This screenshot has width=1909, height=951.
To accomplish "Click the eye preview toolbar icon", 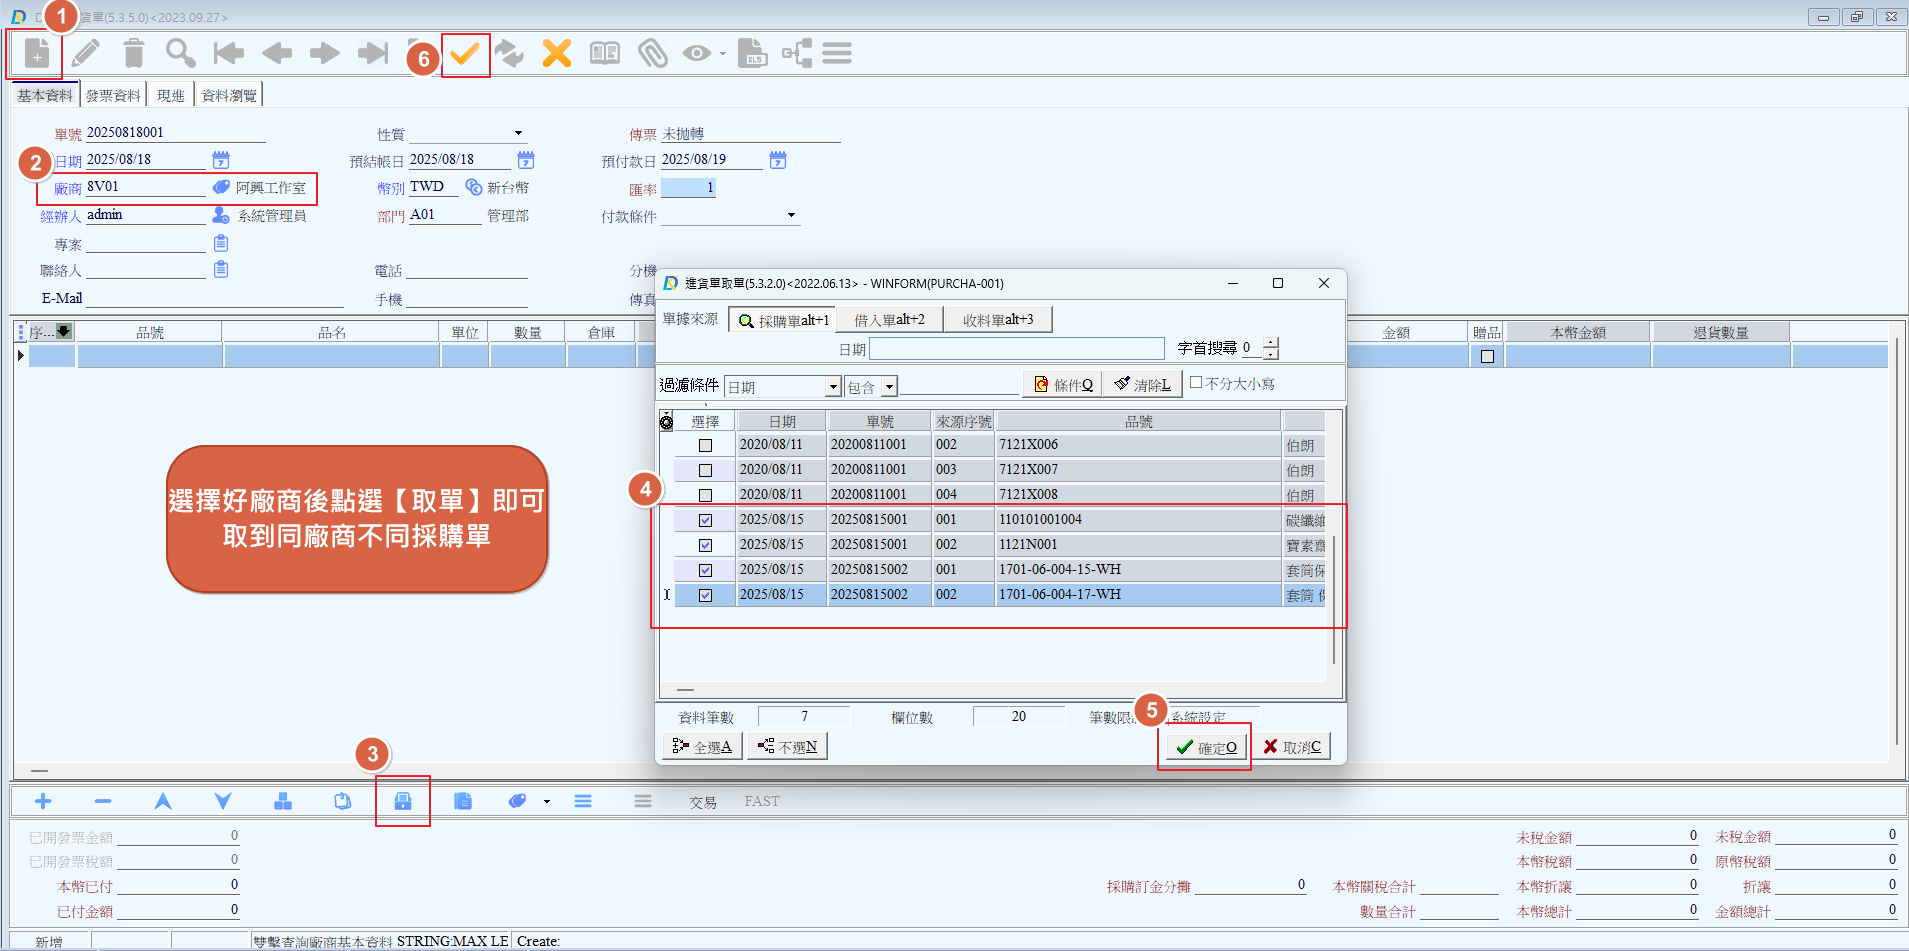I will point(697,53).
